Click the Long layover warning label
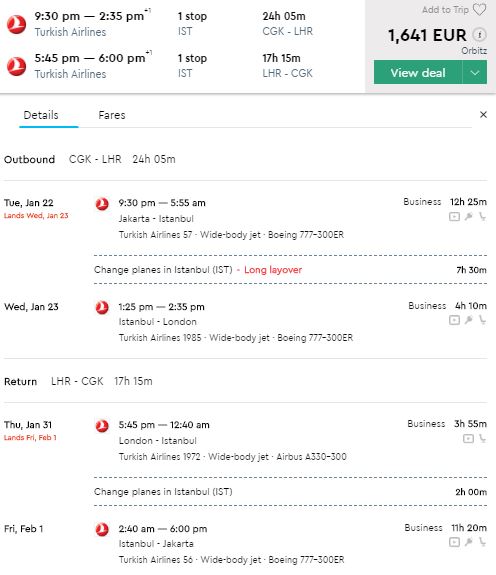 pyautogui.click(x=273, y=270)
